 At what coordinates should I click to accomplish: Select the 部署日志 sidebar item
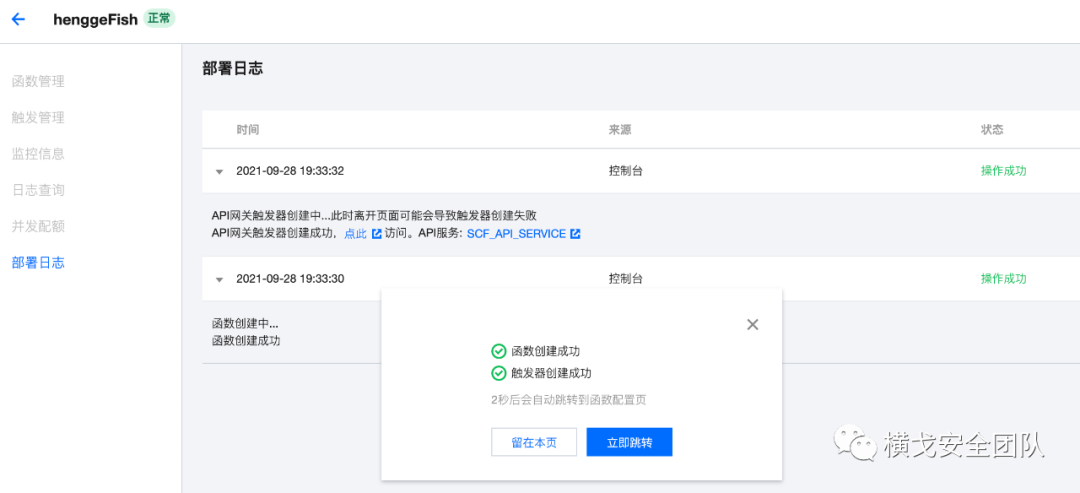click(x=38, y=262)
